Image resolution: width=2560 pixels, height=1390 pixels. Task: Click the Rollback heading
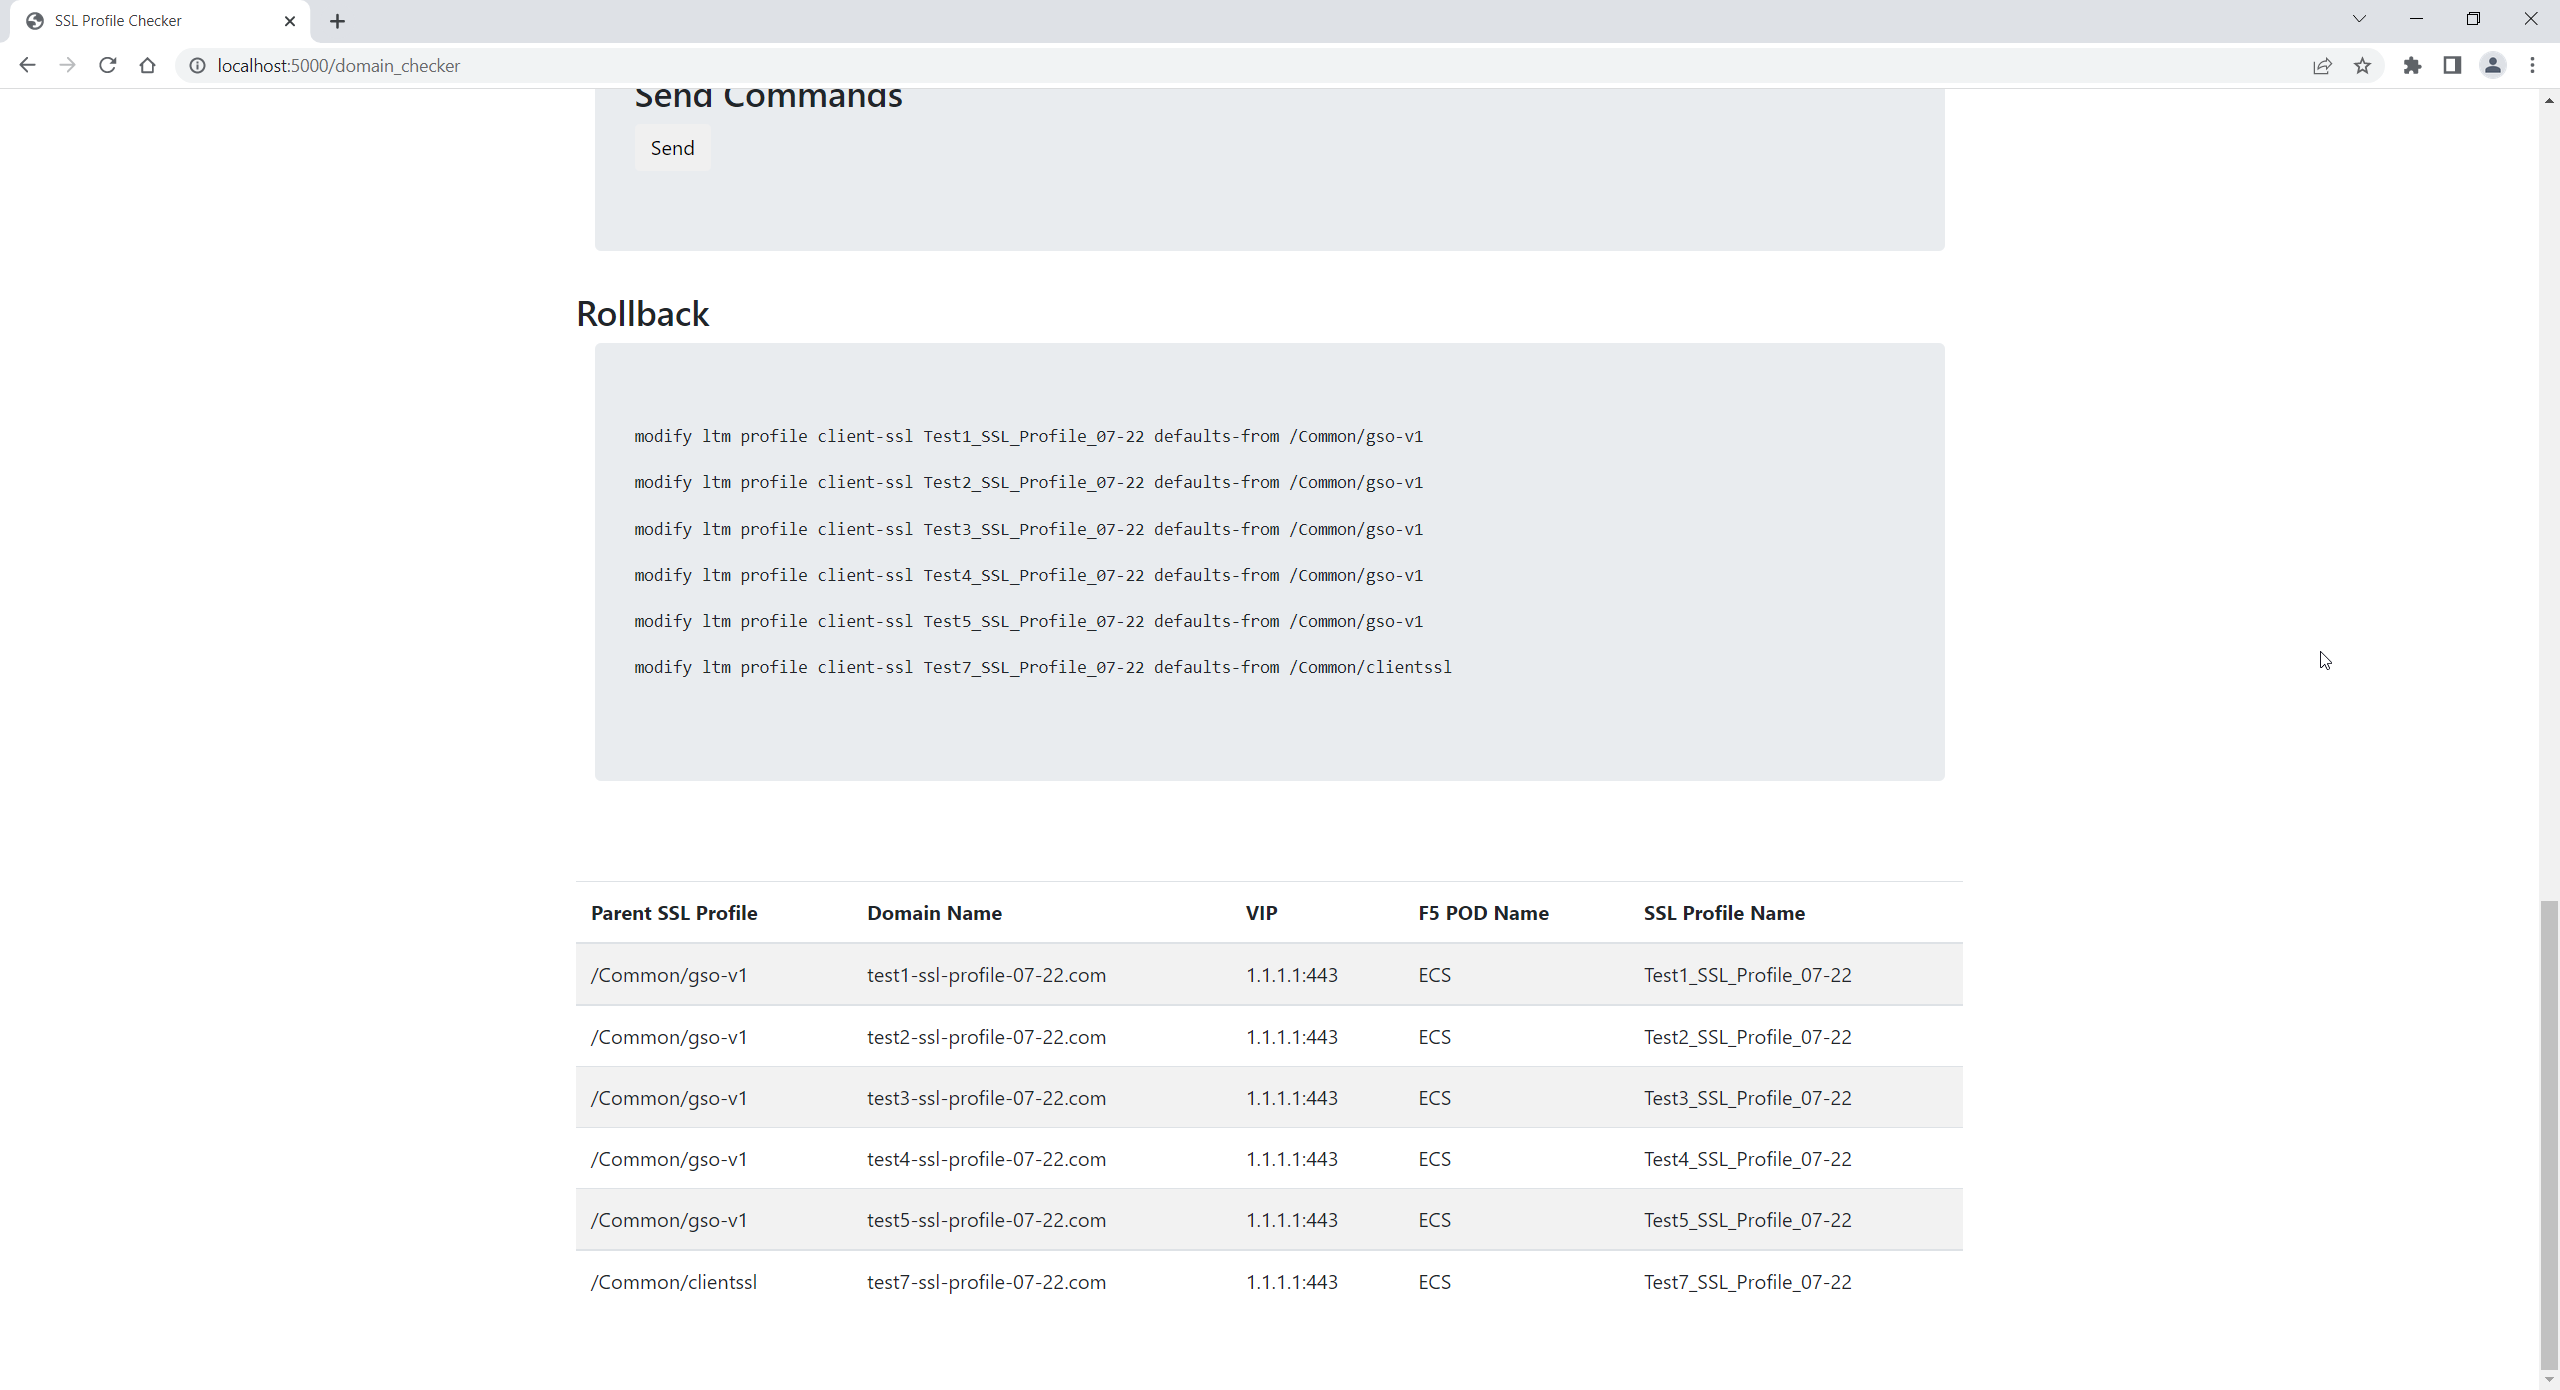[642, 314]
